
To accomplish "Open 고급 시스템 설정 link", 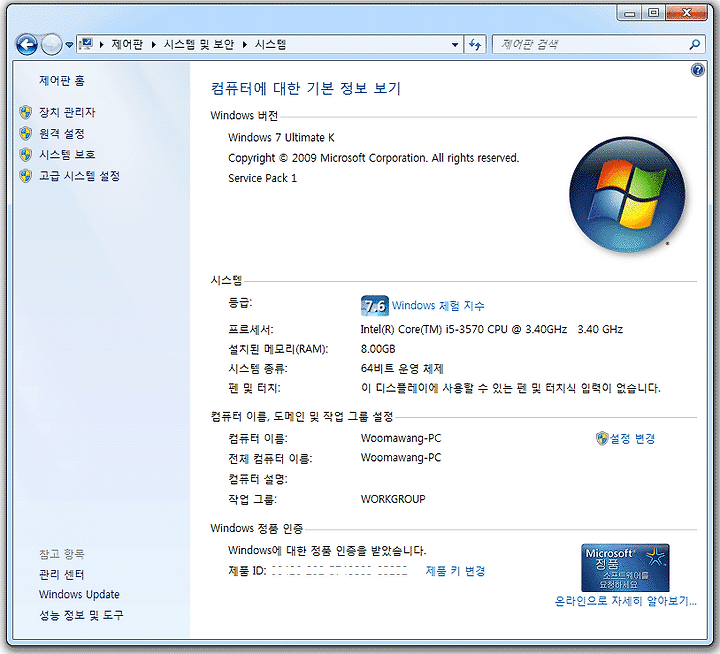I will click(x=79, y=176).
